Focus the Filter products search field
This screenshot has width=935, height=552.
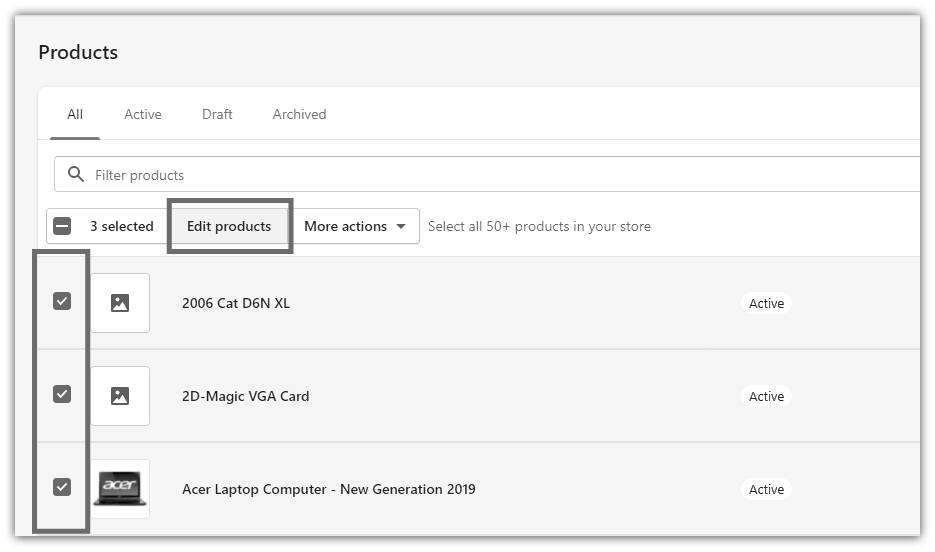(x=487, y=174)
